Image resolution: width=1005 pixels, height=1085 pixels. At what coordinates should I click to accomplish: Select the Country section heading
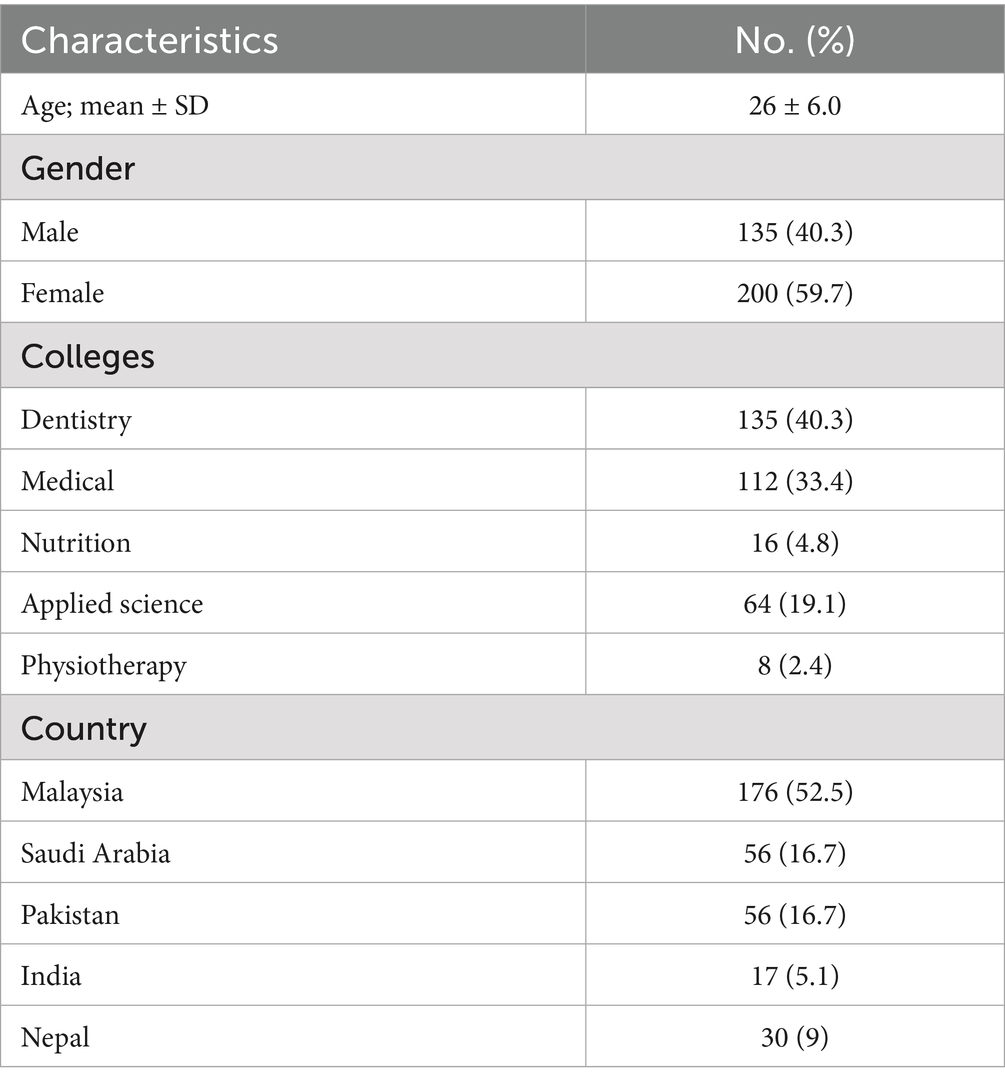84,729
